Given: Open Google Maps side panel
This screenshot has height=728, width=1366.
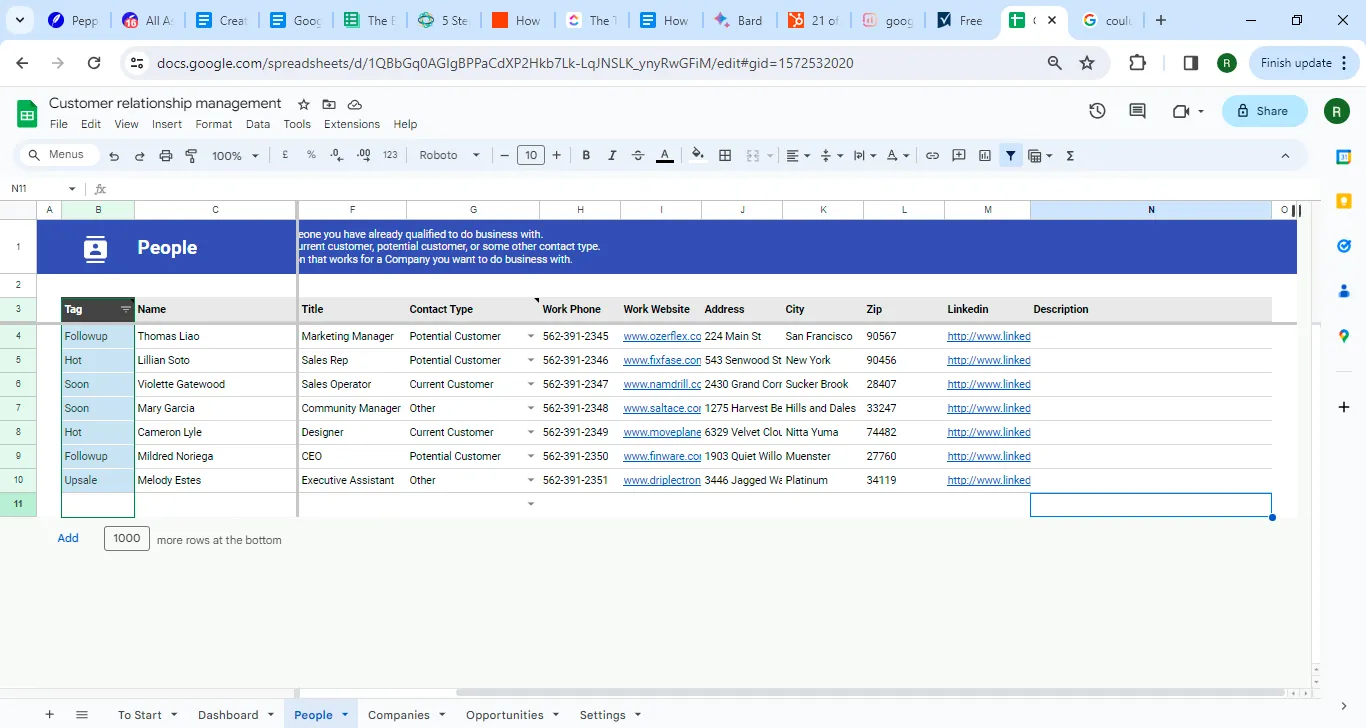Looking at the screenshot, I should pos(1344,336).
